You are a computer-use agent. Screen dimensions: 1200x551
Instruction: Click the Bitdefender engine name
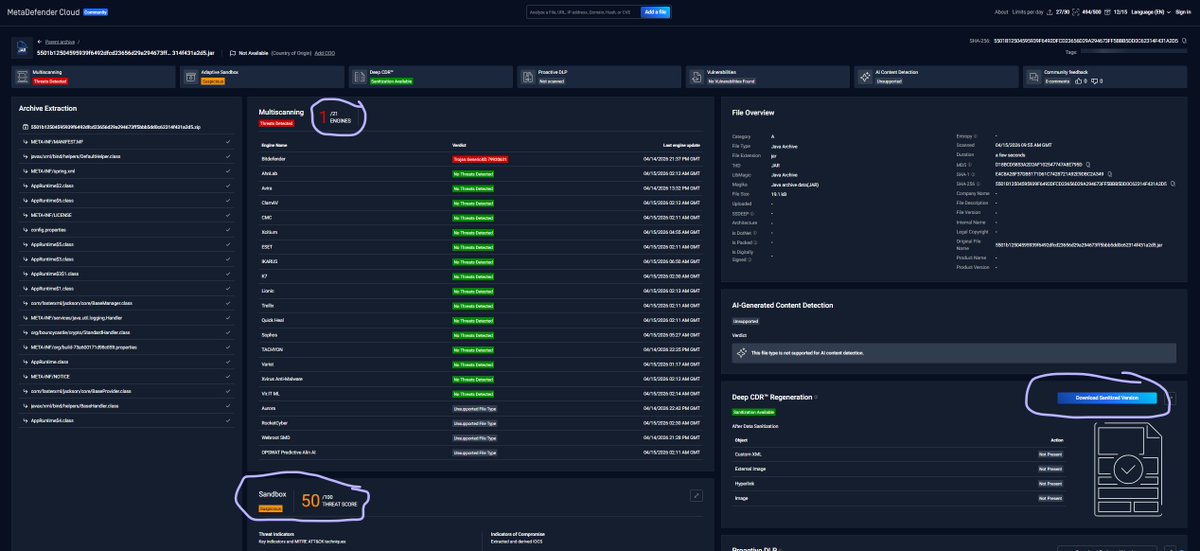tap(271, 159)
